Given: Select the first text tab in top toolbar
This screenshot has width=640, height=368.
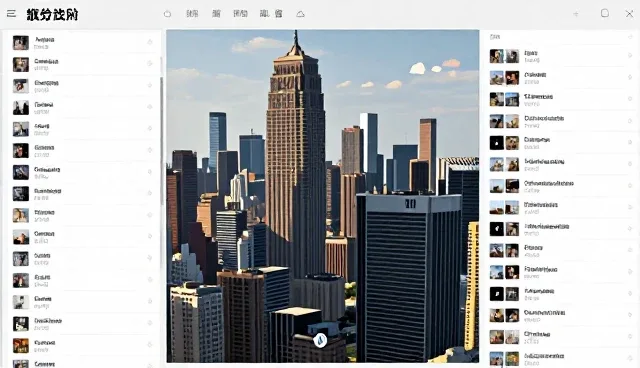Looking at the screenshot, I should click(x=192, y=14).
